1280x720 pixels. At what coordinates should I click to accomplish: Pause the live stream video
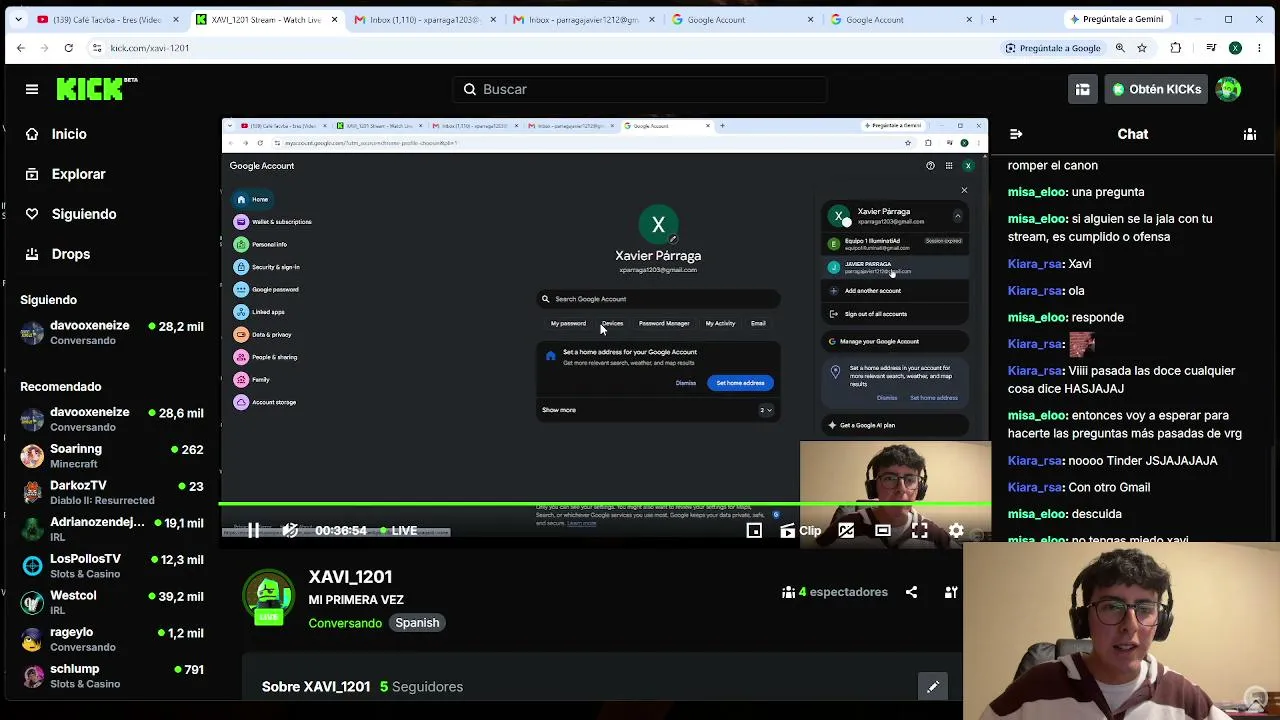pyautogui.click(x=254, y=531)
